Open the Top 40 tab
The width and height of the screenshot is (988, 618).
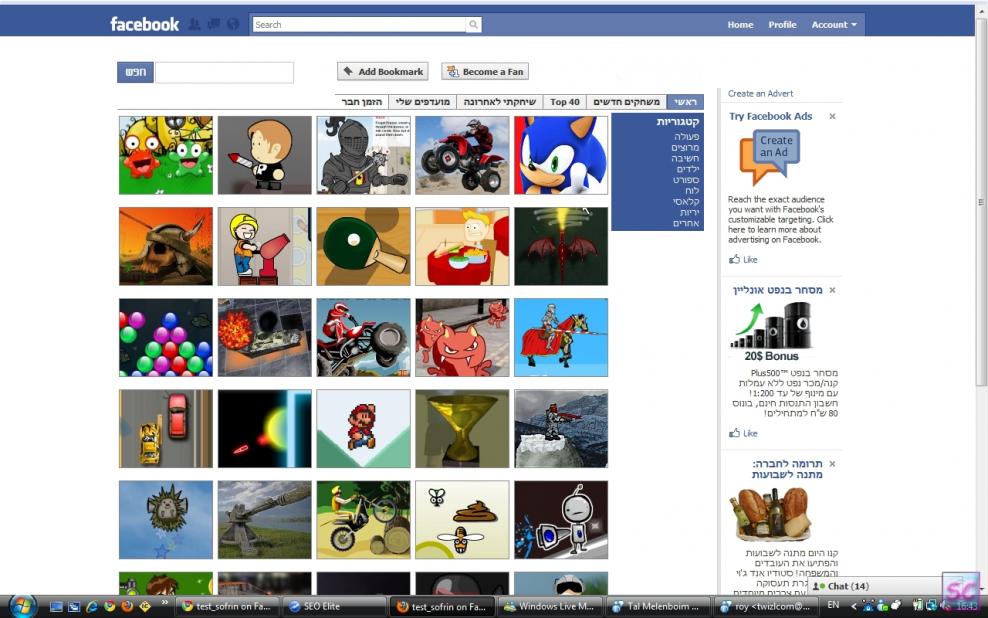tap(565, 102)
